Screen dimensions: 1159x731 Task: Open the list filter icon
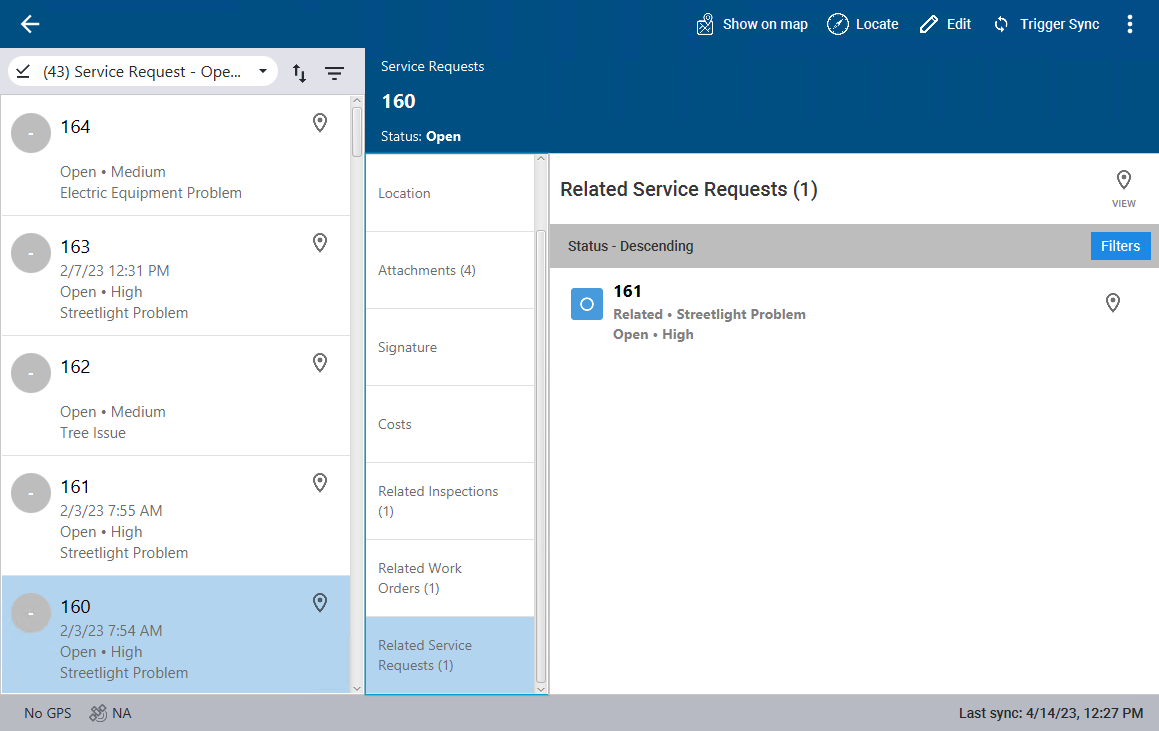(334, 73)
